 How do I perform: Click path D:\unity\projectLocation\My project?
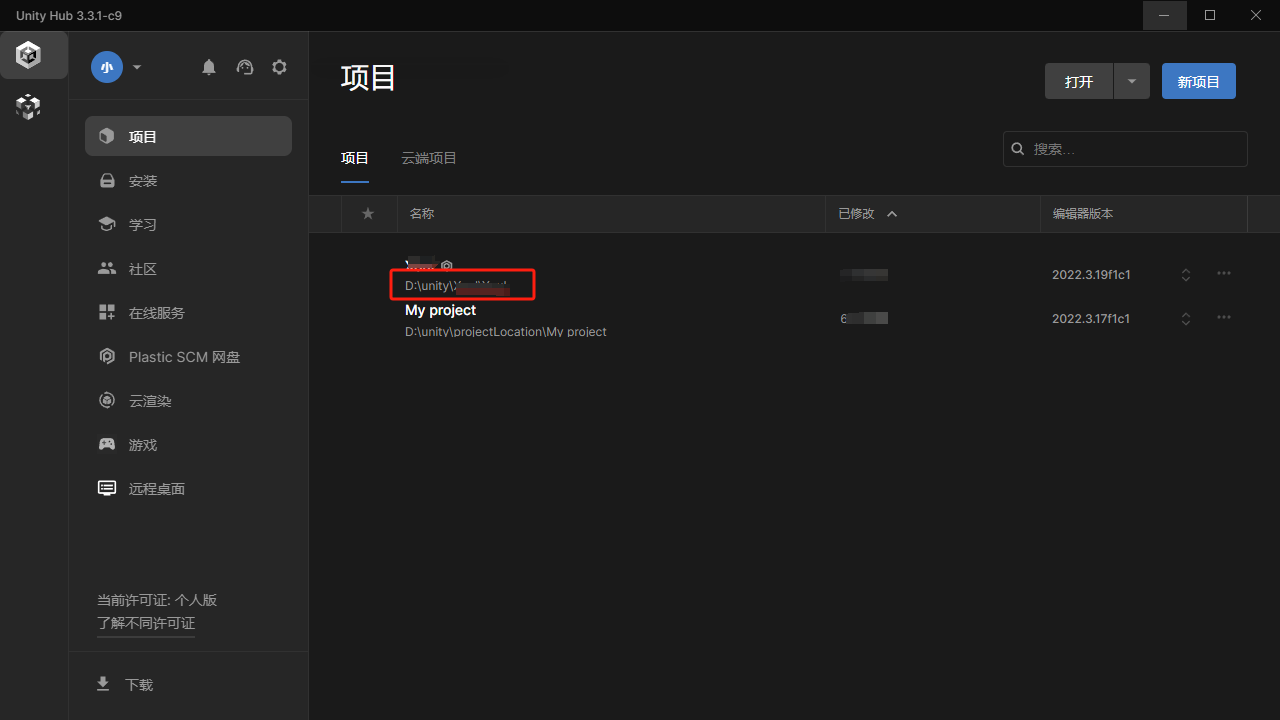506,331
